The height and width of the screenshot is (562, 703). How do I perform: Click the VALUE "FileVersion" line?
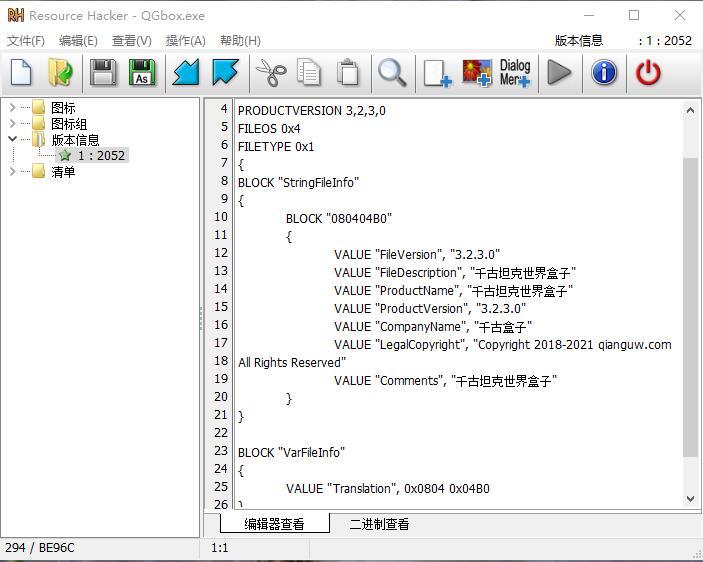click(417, 255)
